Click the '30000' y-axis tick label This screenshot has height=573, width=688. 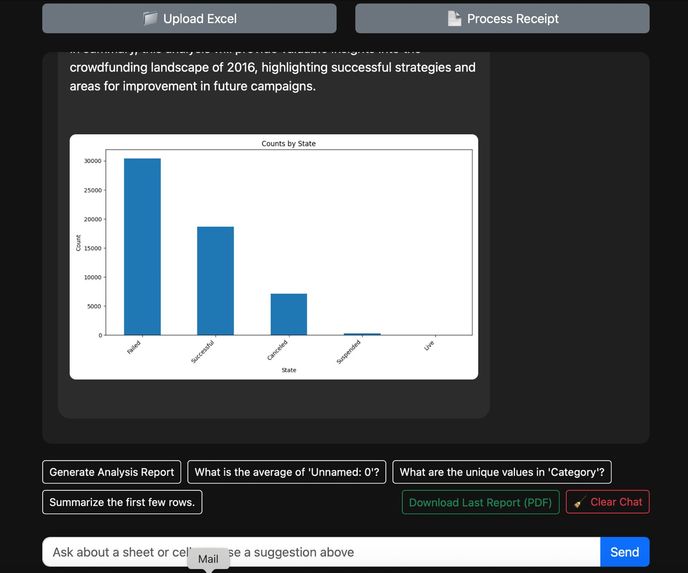(x=93, y=161)
